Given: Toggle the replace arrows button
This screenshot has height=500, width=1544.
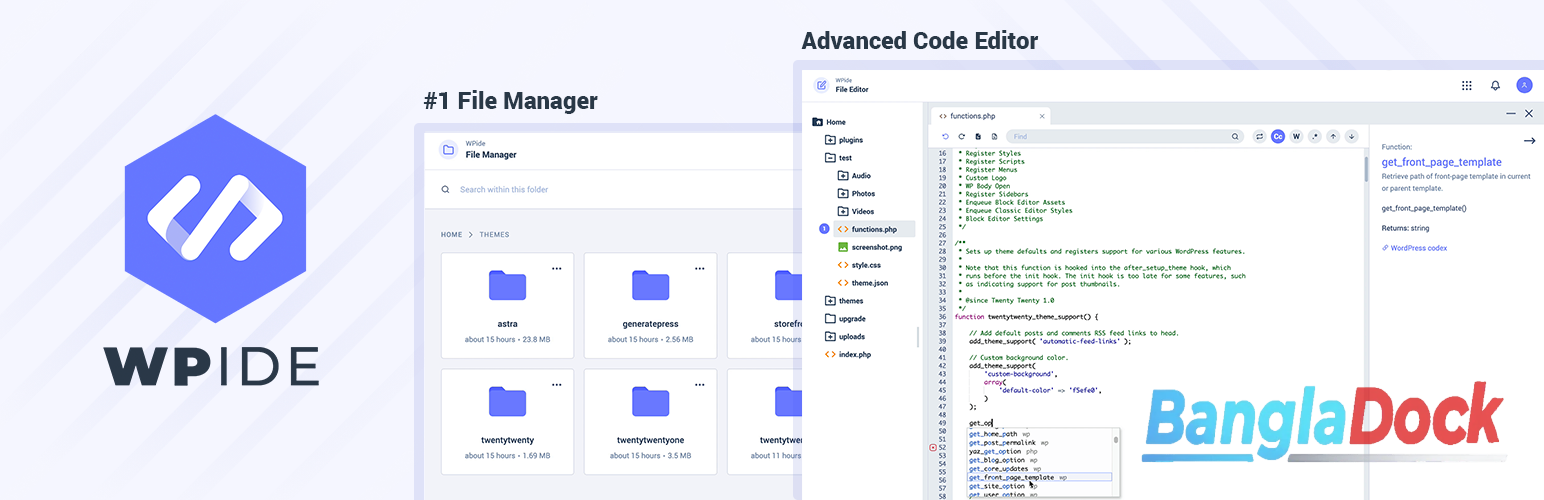Looking at the screenshot, I should 1259,136.
